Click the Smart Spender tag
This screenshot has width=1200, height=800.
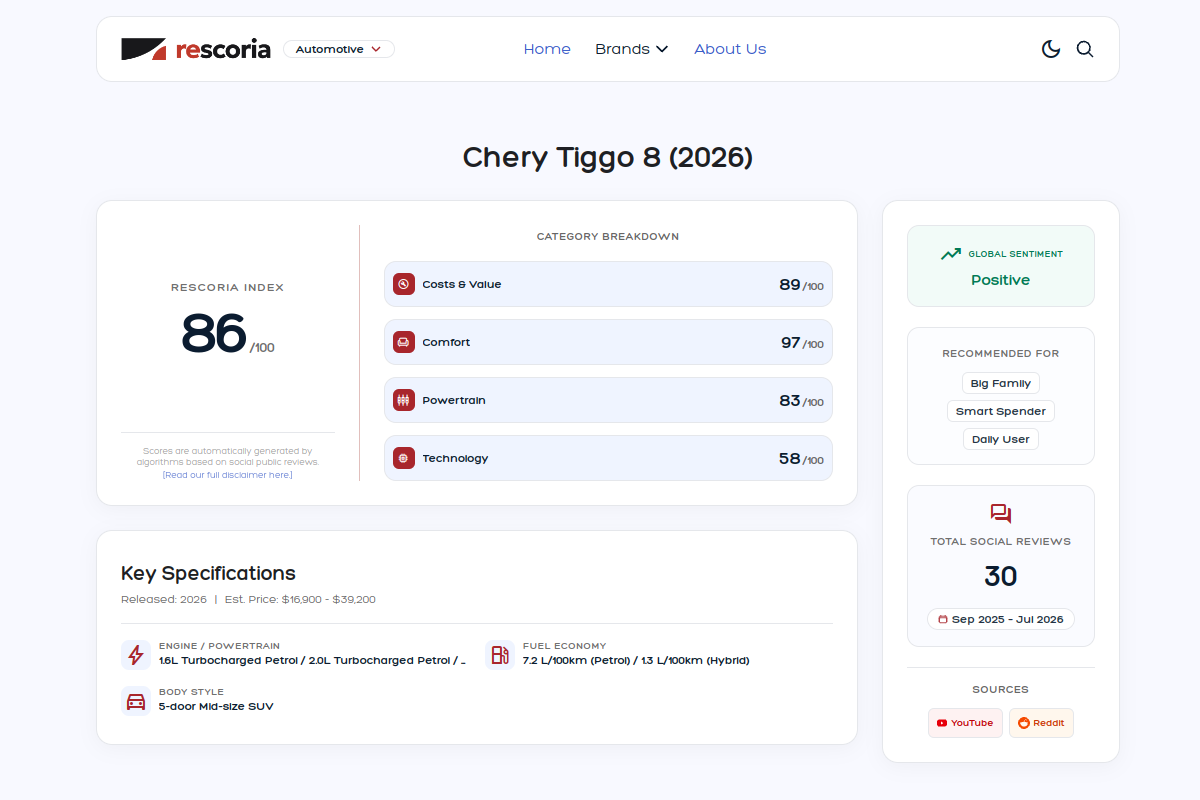[1001, 411]
